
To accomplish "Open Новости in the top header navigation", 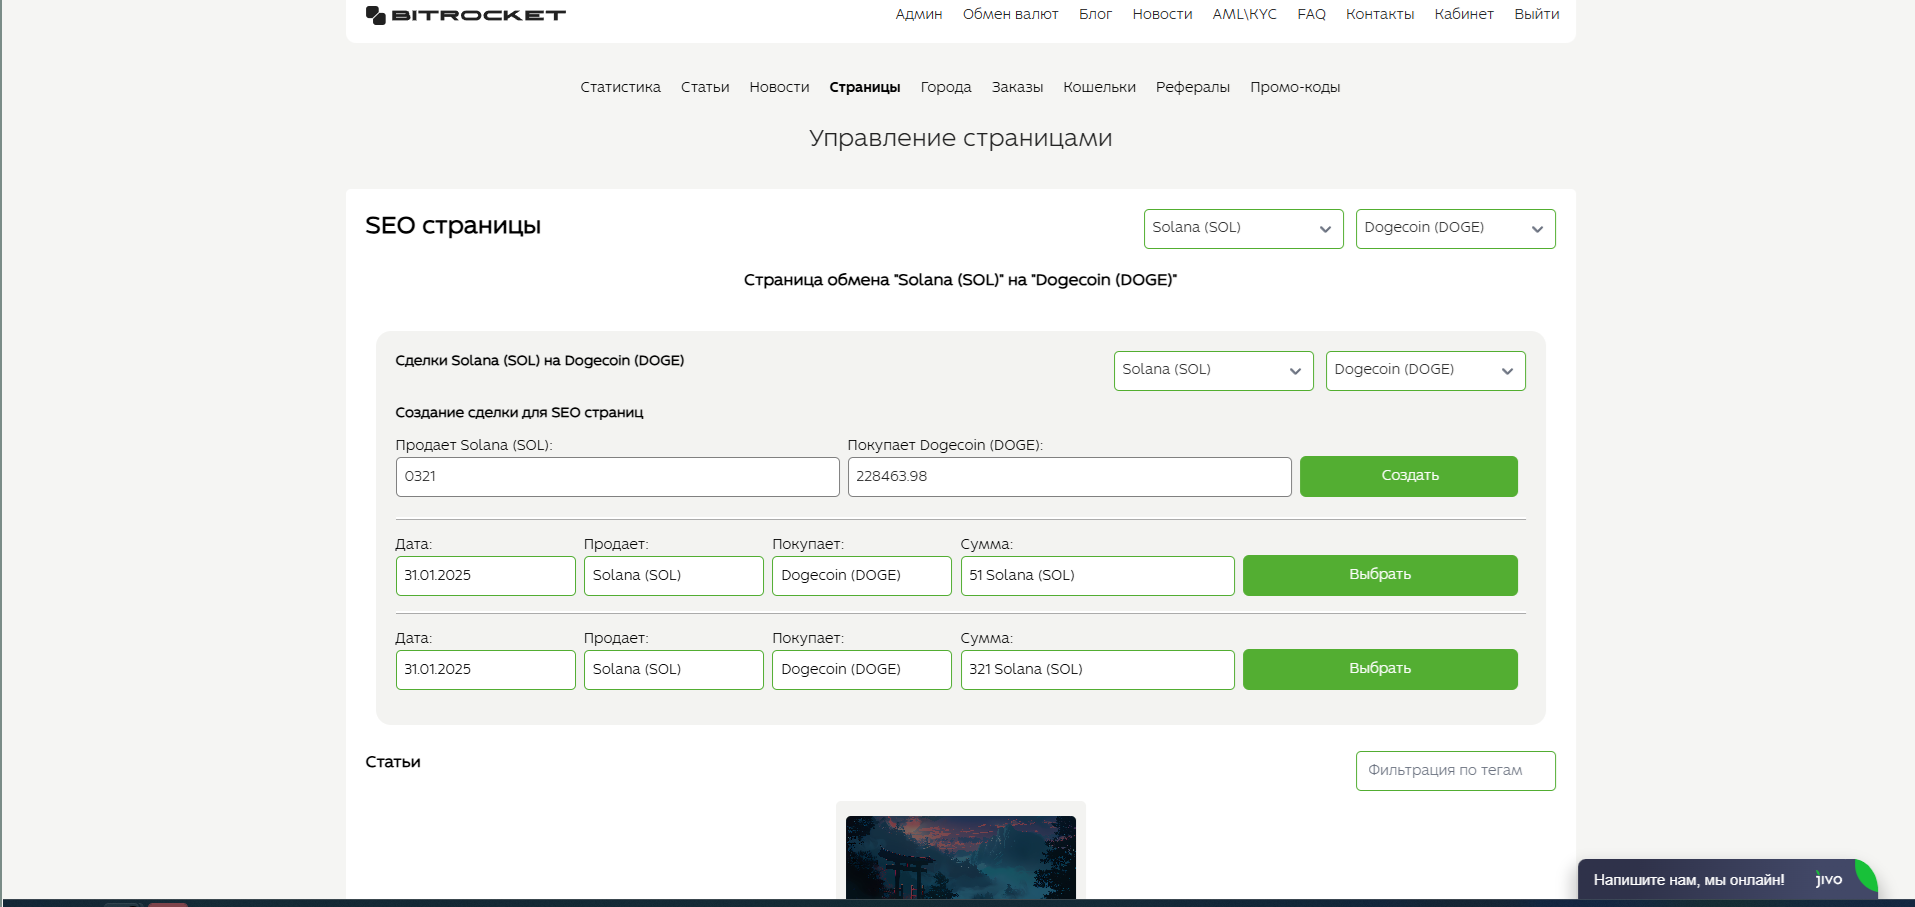I will [x=1162, y=14].
